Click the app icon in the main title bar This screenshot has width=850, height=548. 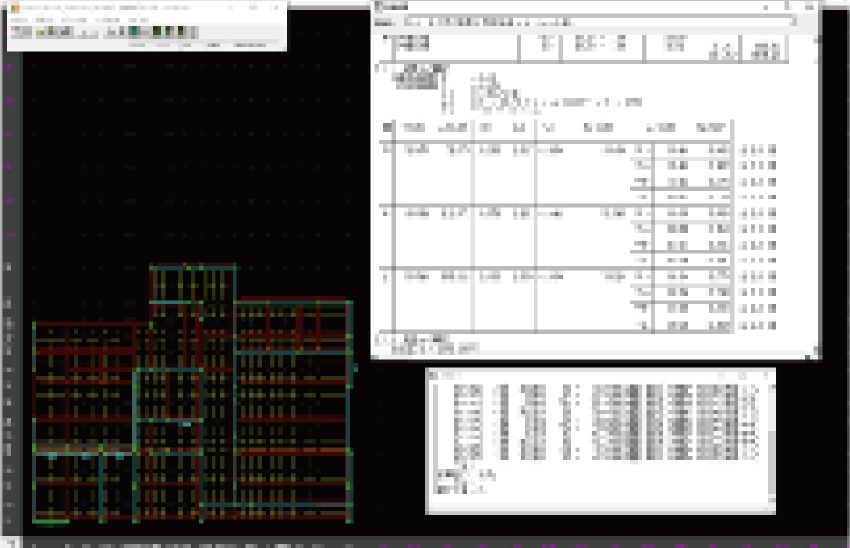[14, 7]
